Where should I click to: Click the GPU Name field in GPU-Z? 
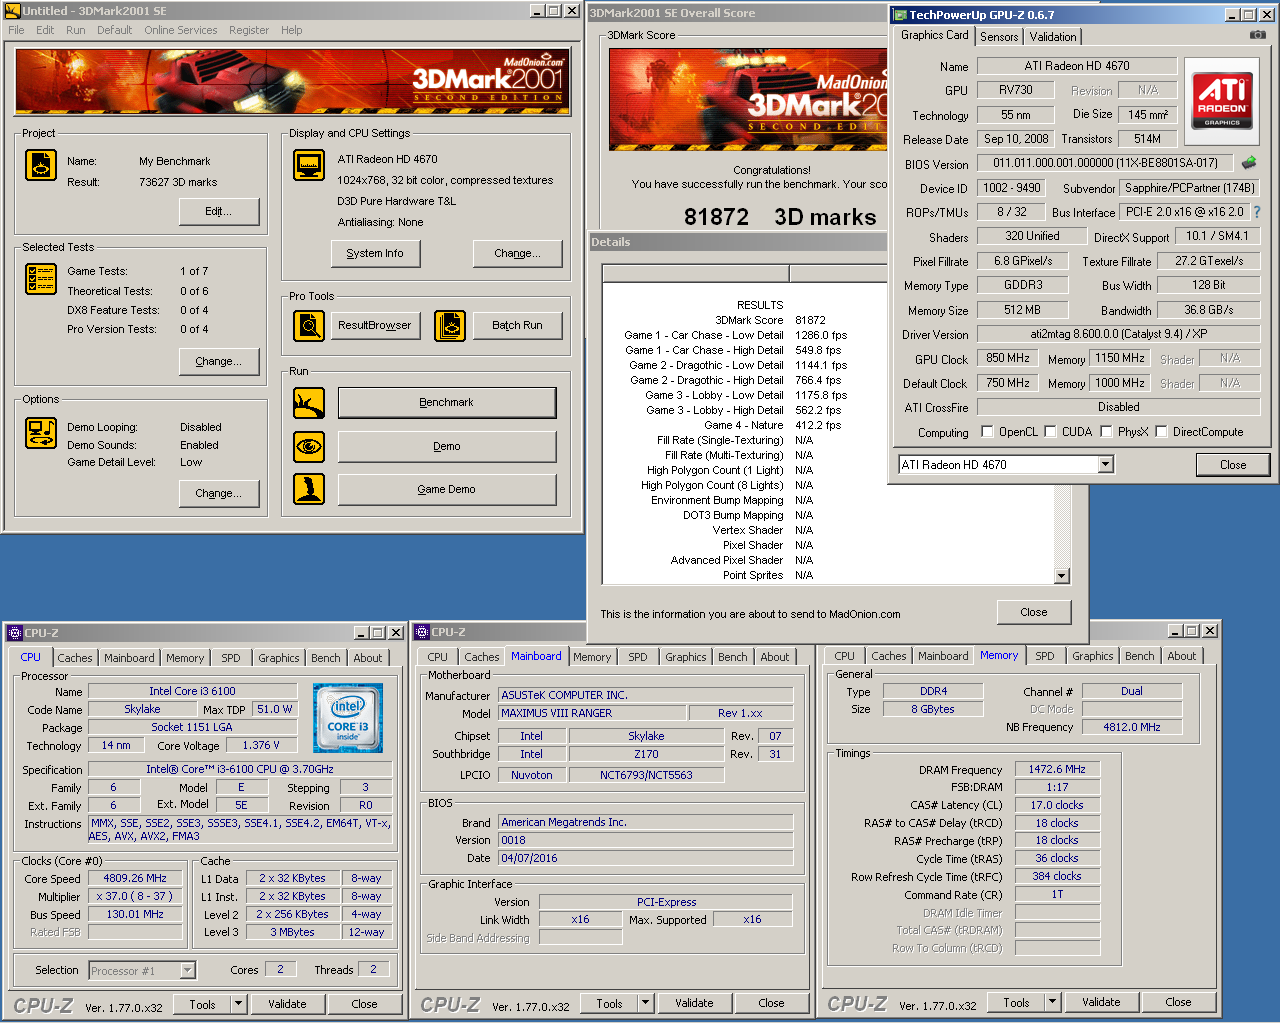[1076, 66]
